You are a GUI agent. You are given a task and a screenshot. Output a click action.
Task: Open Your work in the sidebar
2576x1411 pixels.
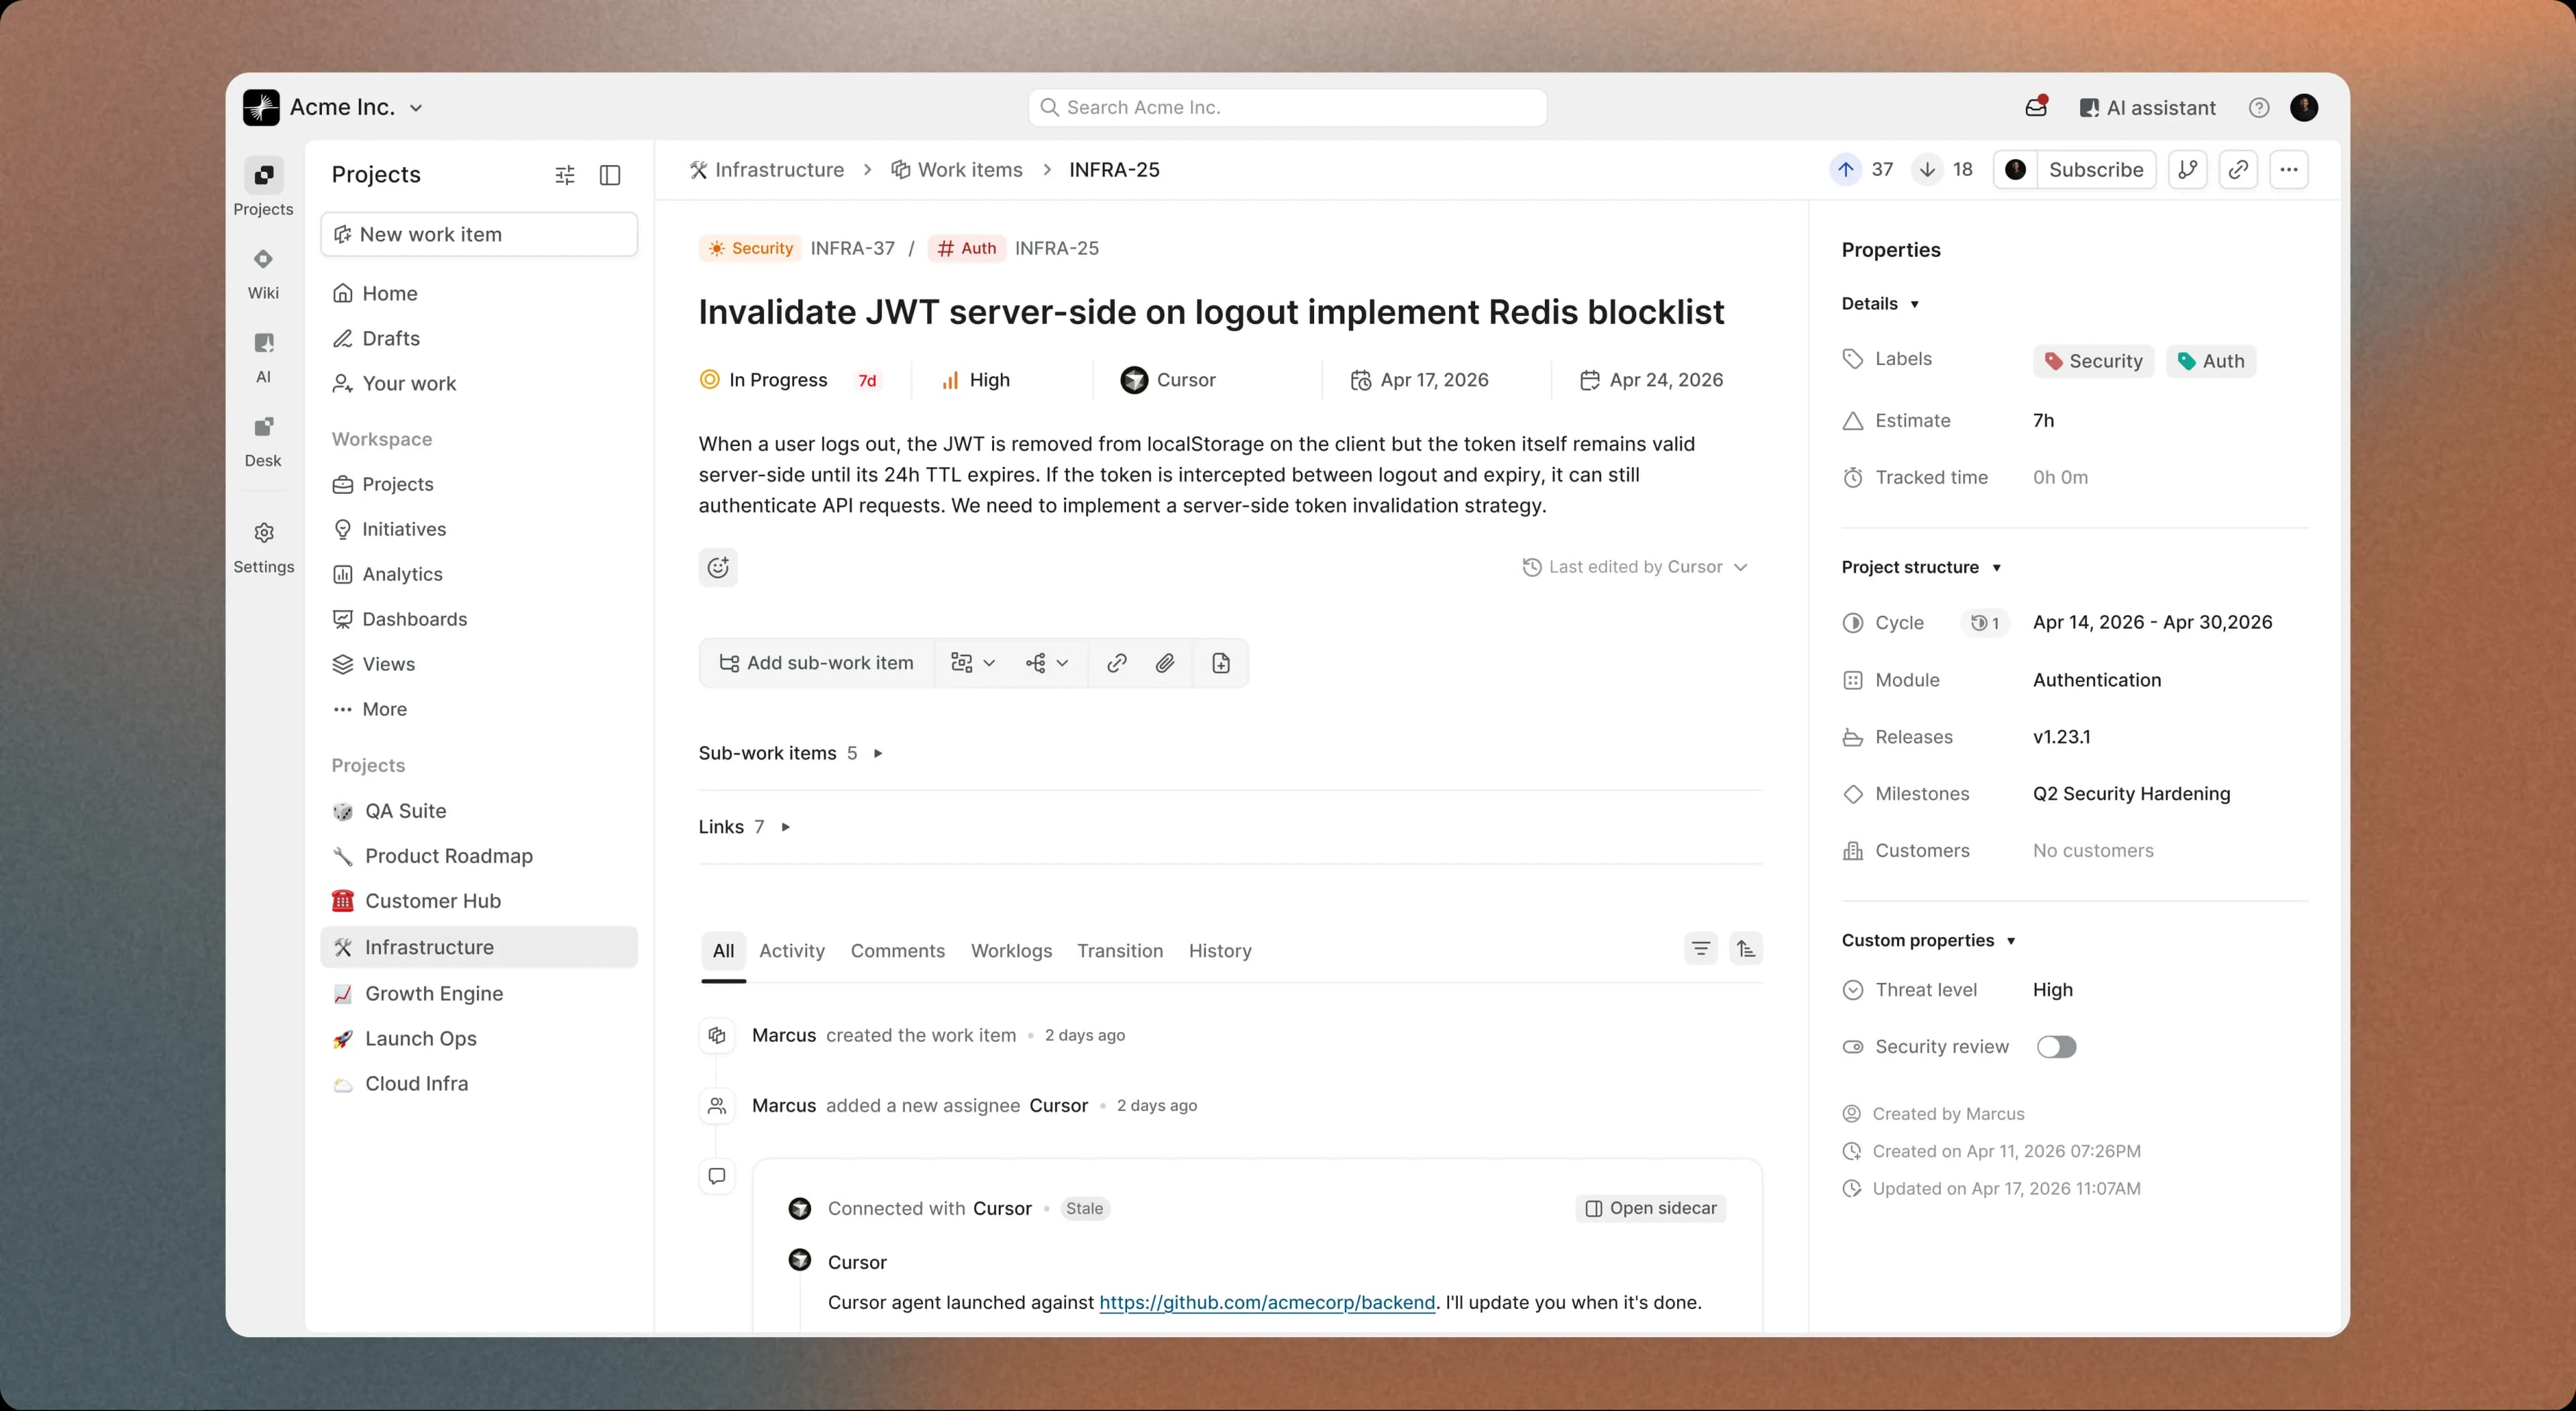[479, 383]
